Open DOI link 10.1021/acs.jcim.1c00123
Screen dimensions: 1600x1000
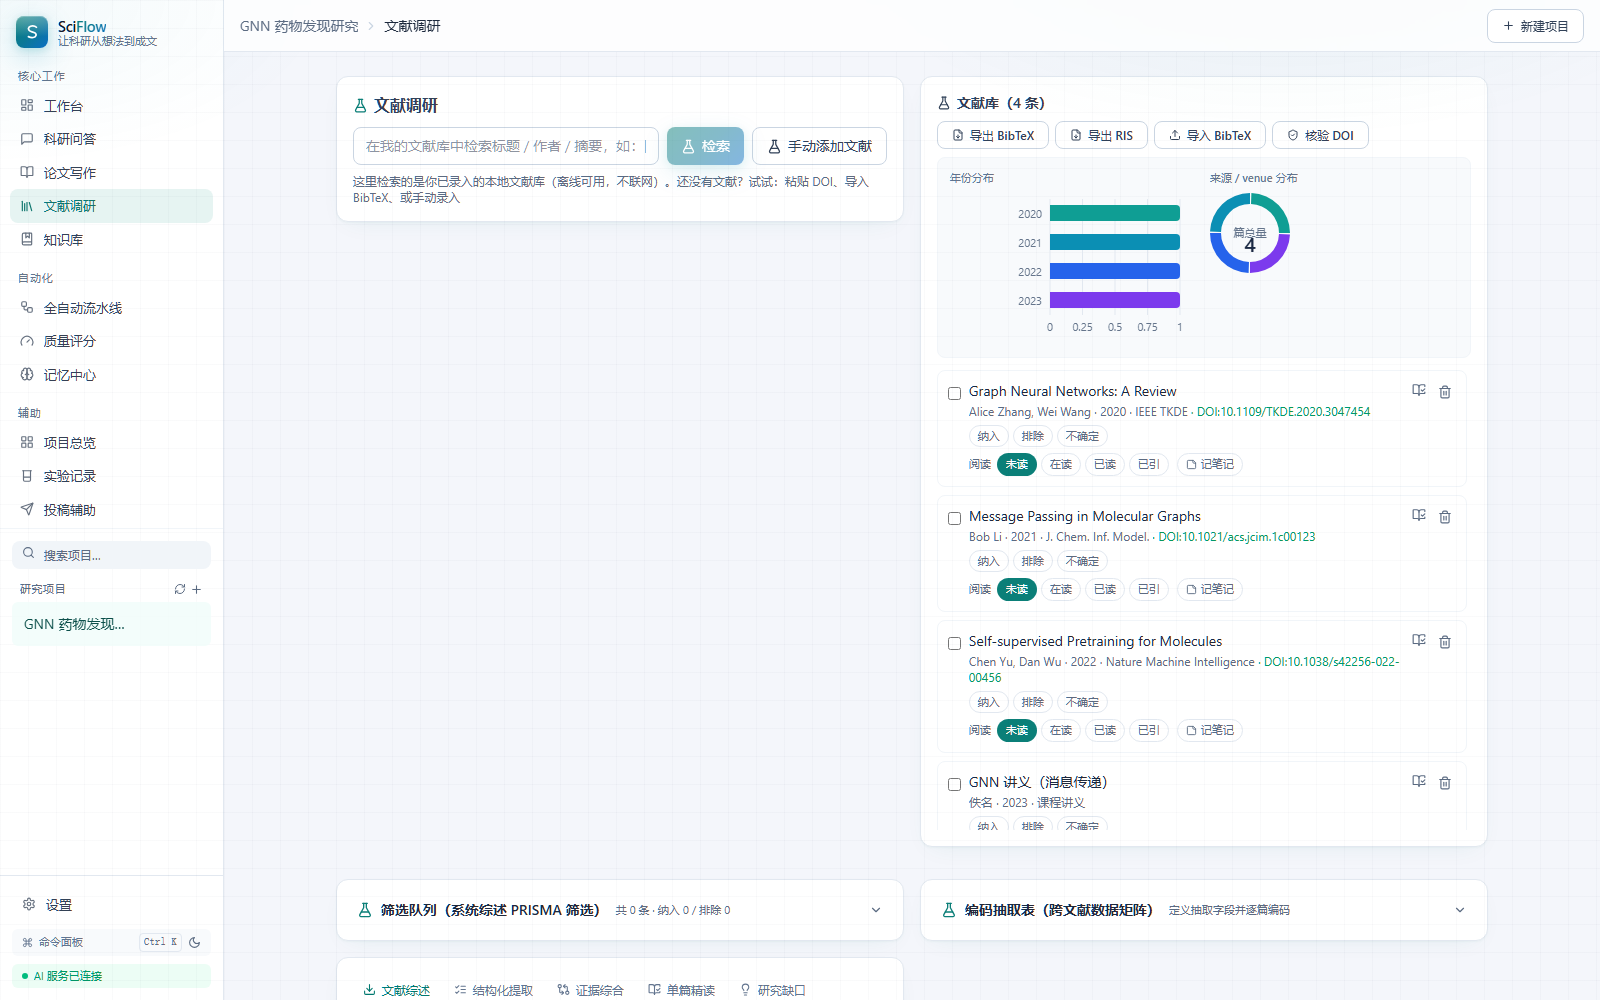point(1237,537)
